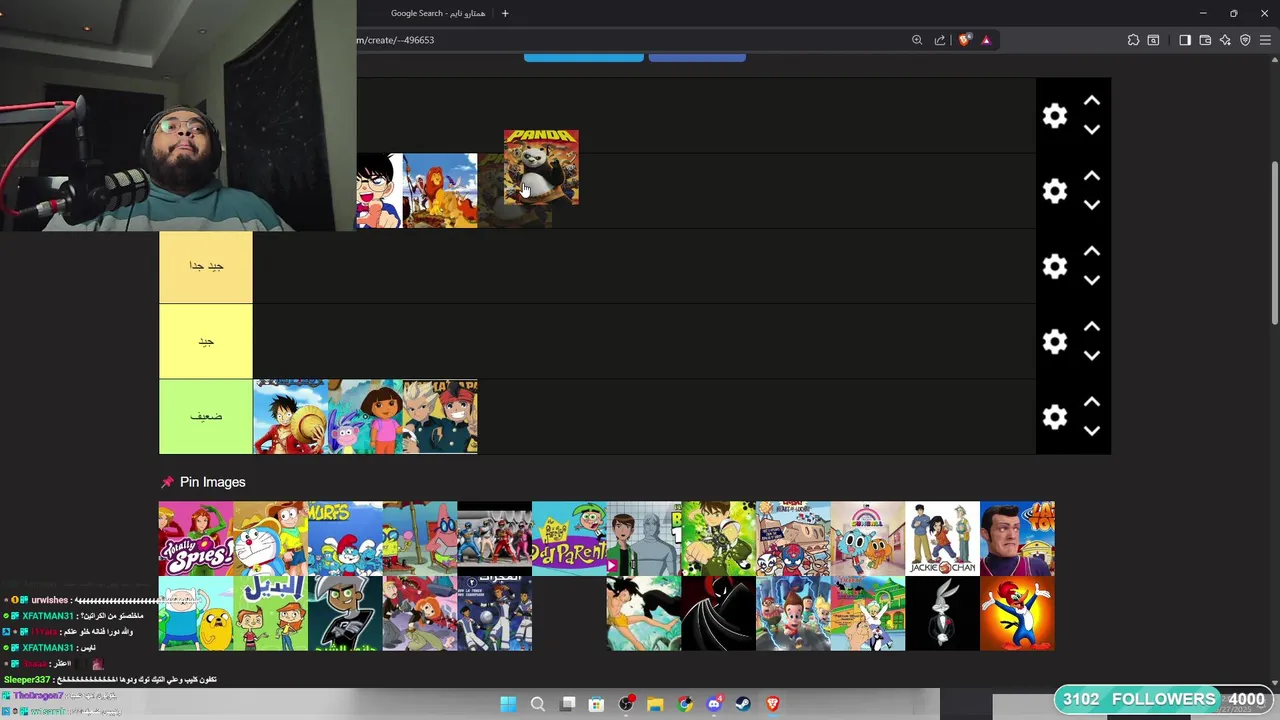Image resolution: width=1280 pixels, height=720 pixels.
Task: Click the Lion King image in tier row
Action: click(x=440, y=190)
